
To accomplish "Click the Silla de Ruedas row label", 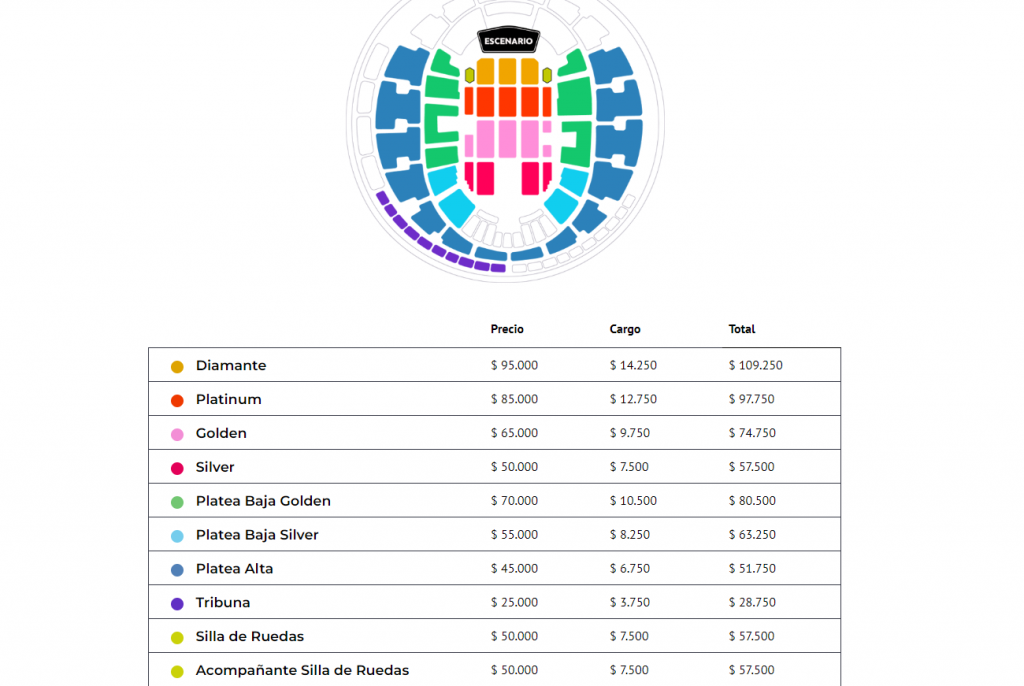I will (250, 636).
